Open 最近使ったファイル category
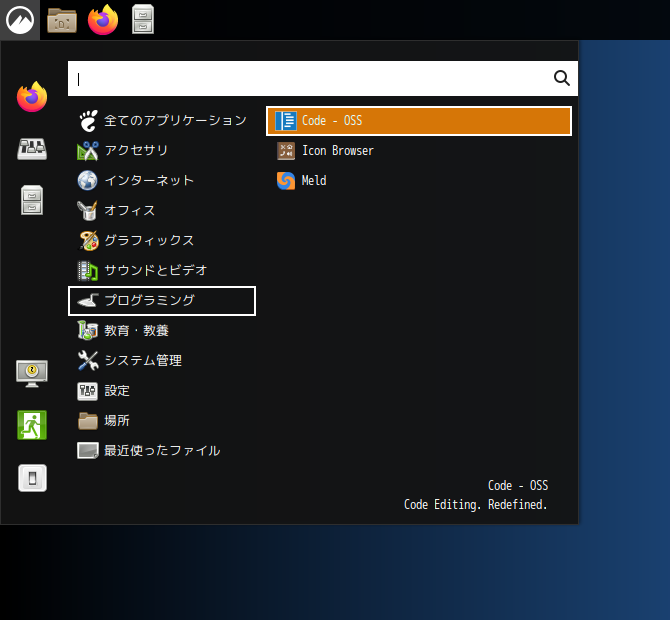 [162, 451]
